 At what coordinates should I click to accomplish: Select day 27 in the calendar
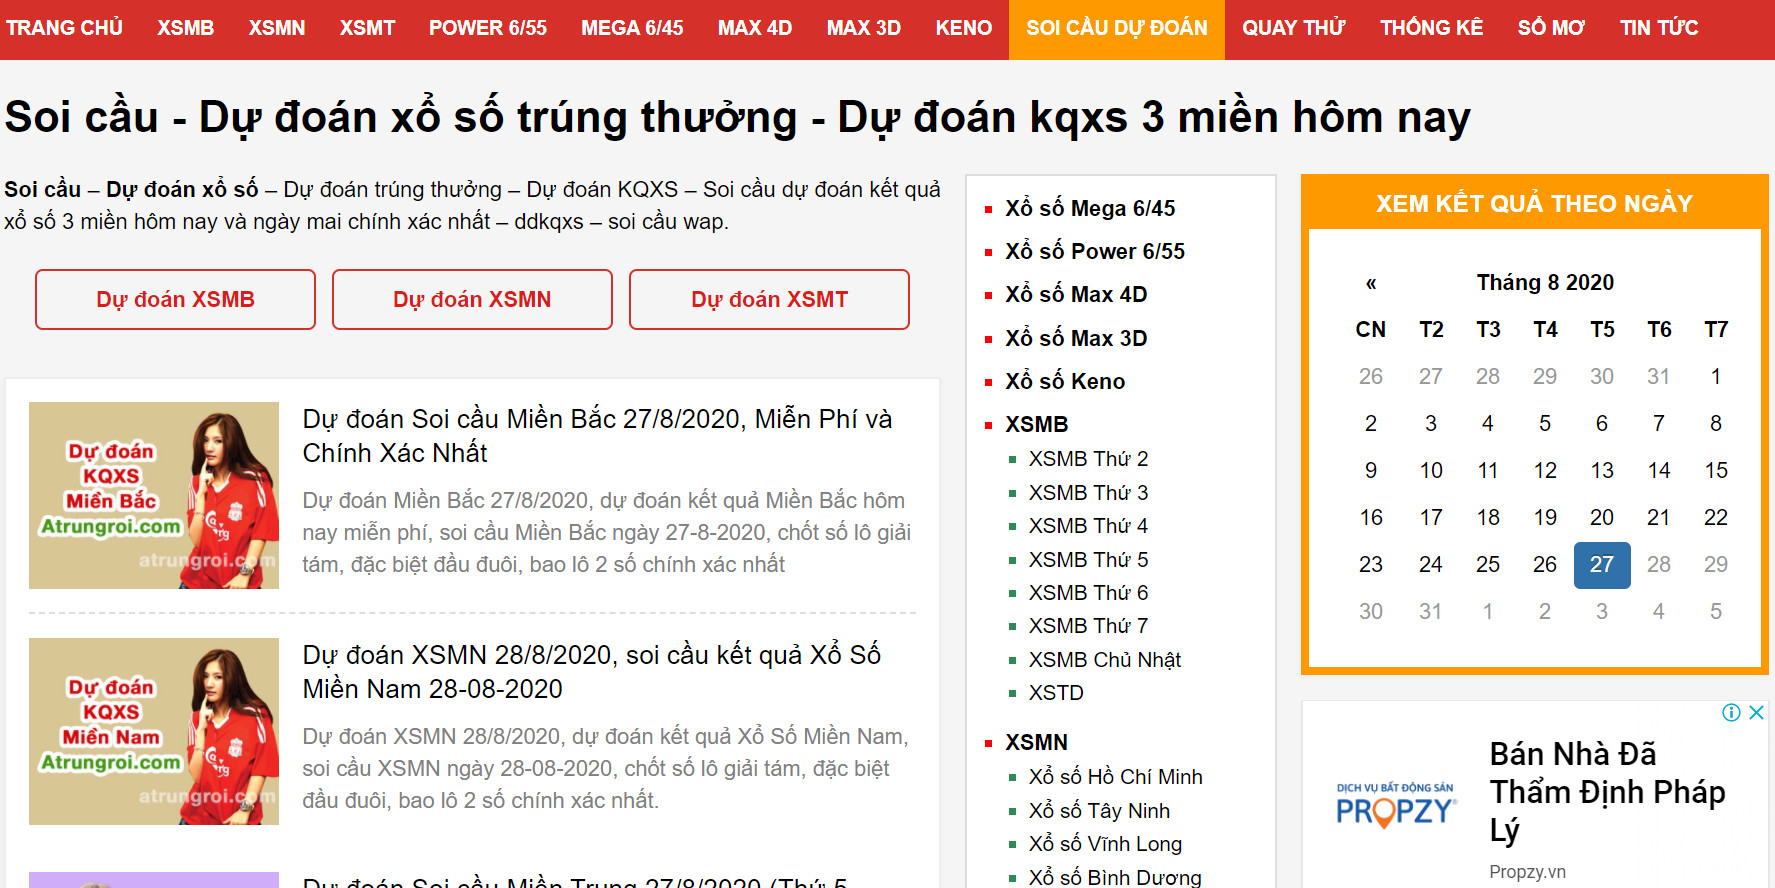(1601, 565)
